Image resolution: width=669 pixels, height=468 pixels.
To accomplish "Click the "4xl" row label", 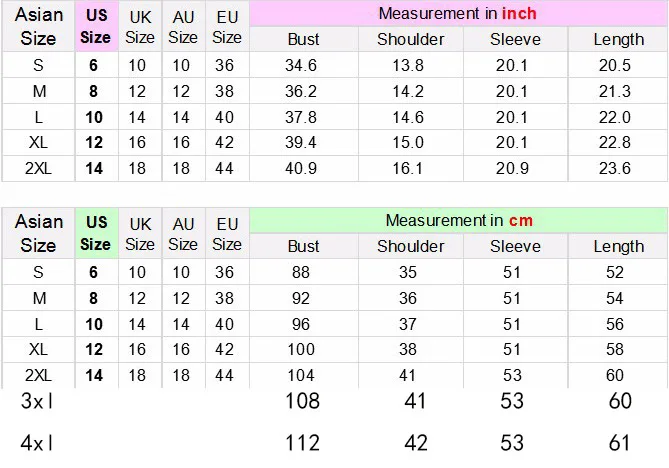I will point(38,442).
